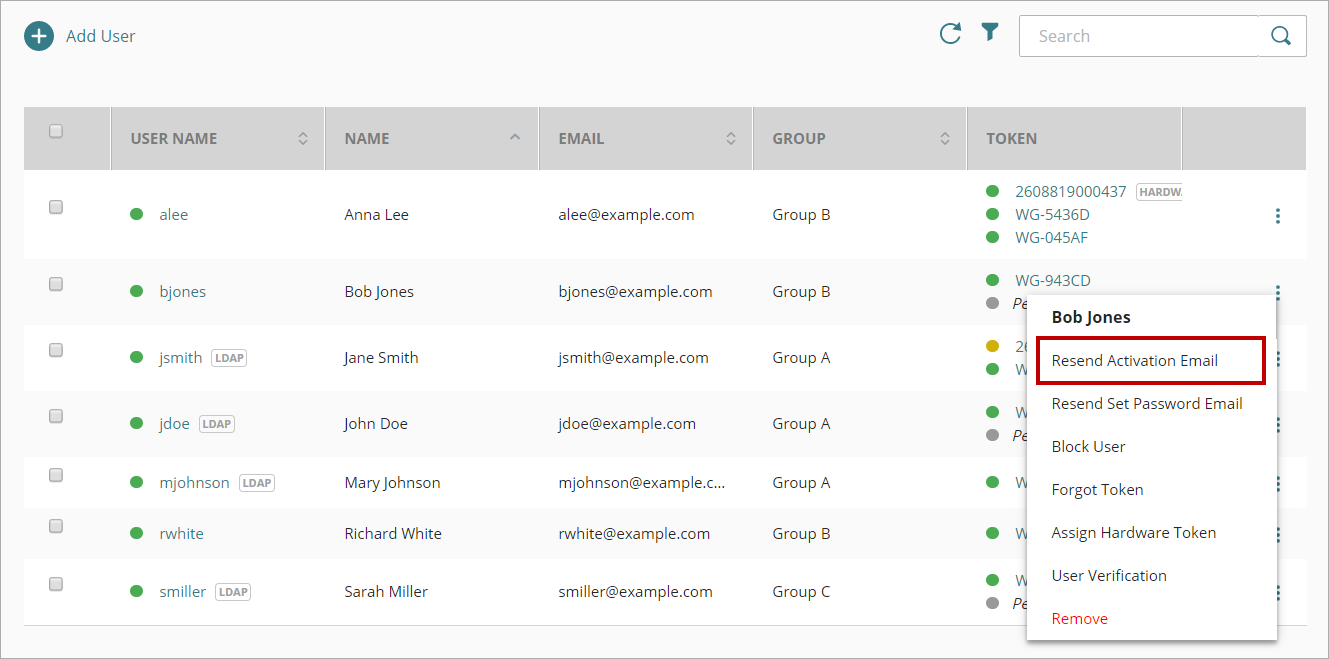
Task: Click the search magnifier icon
Action: click(x=1281, y=36)
